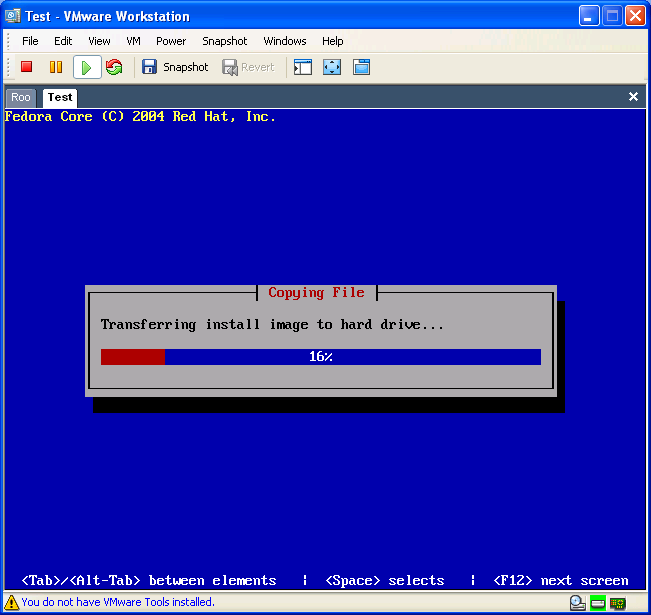
Task: Toggle the sidebar view icon
Action: (303, 67)
